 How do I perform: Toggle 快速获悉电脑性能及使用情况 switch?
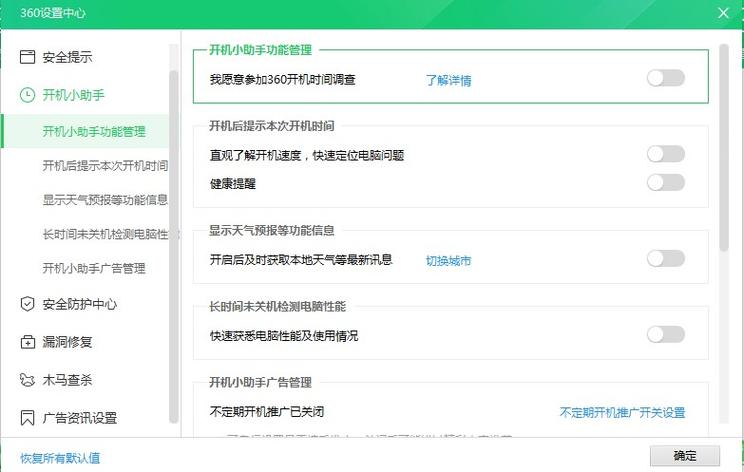click(x=666, y=334)
